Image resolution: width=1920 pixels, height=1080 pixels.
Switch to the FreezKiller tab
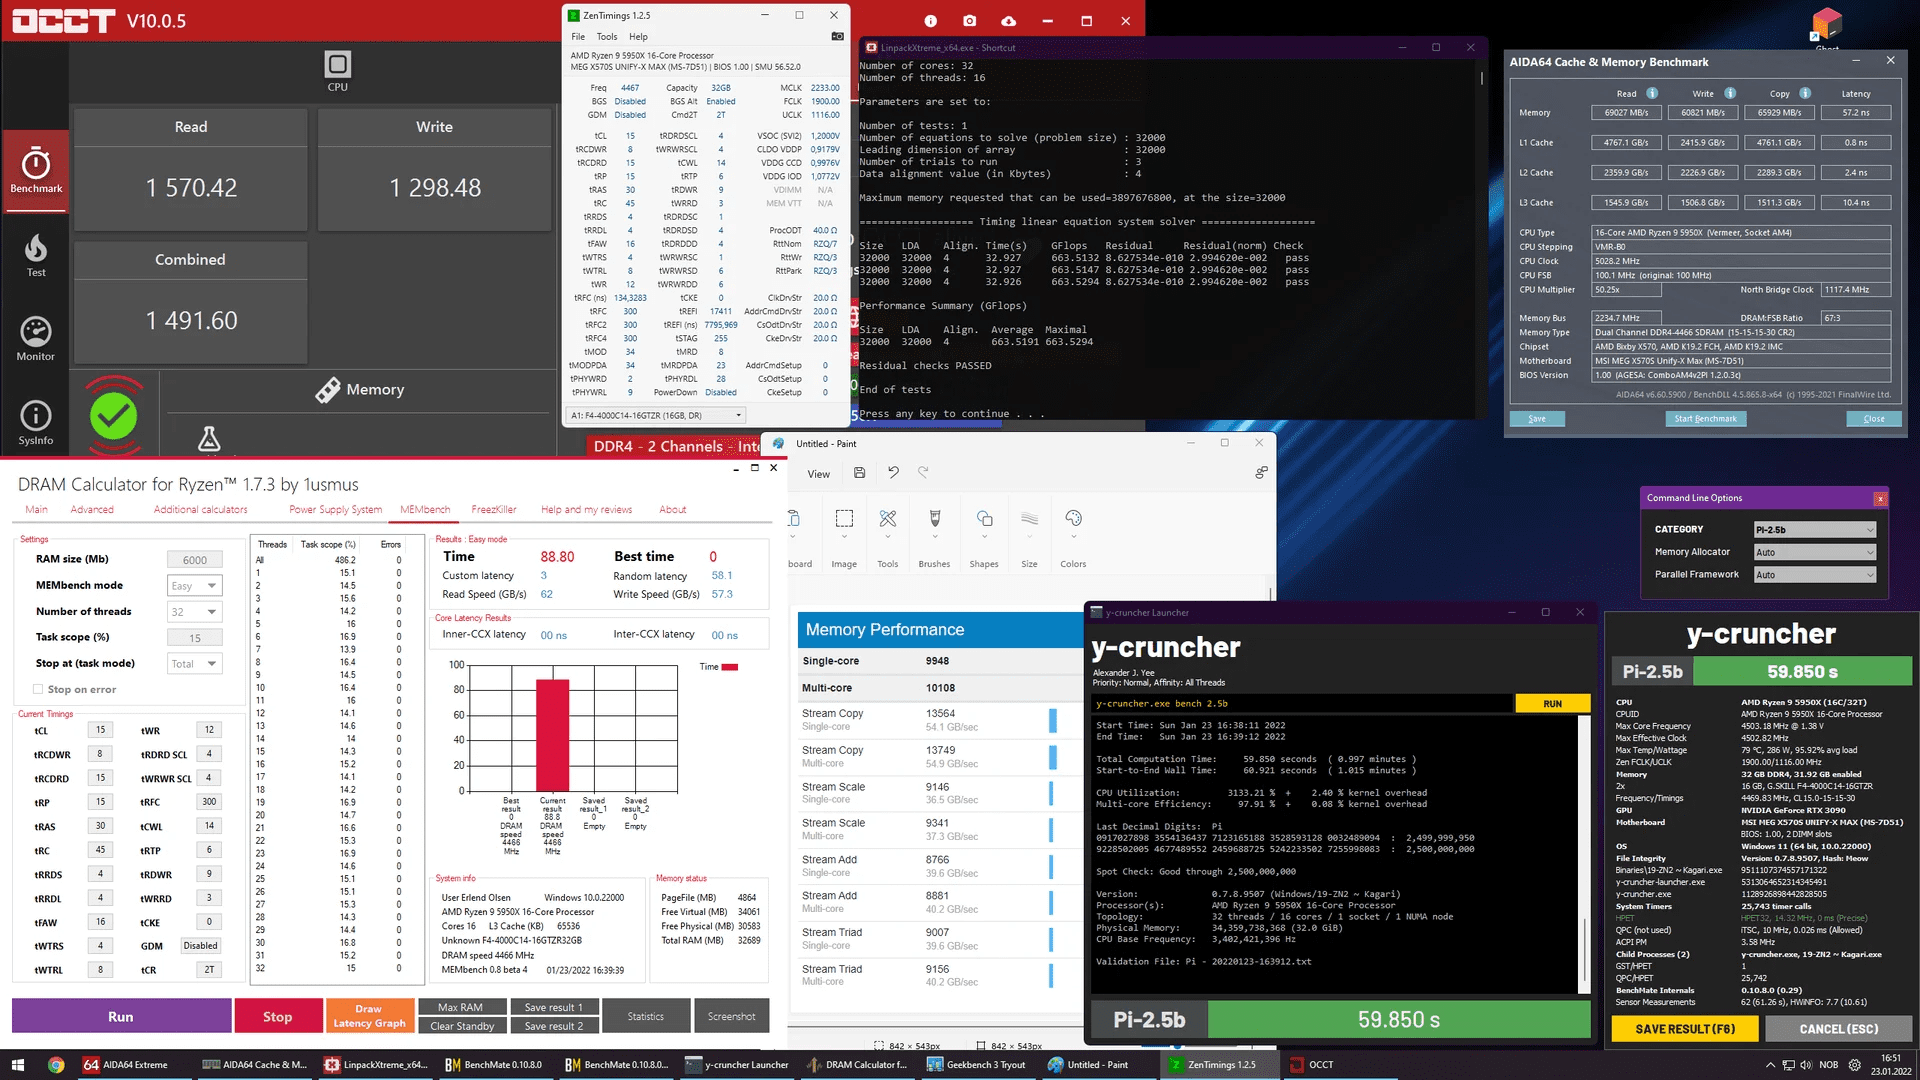click(494, 510)
